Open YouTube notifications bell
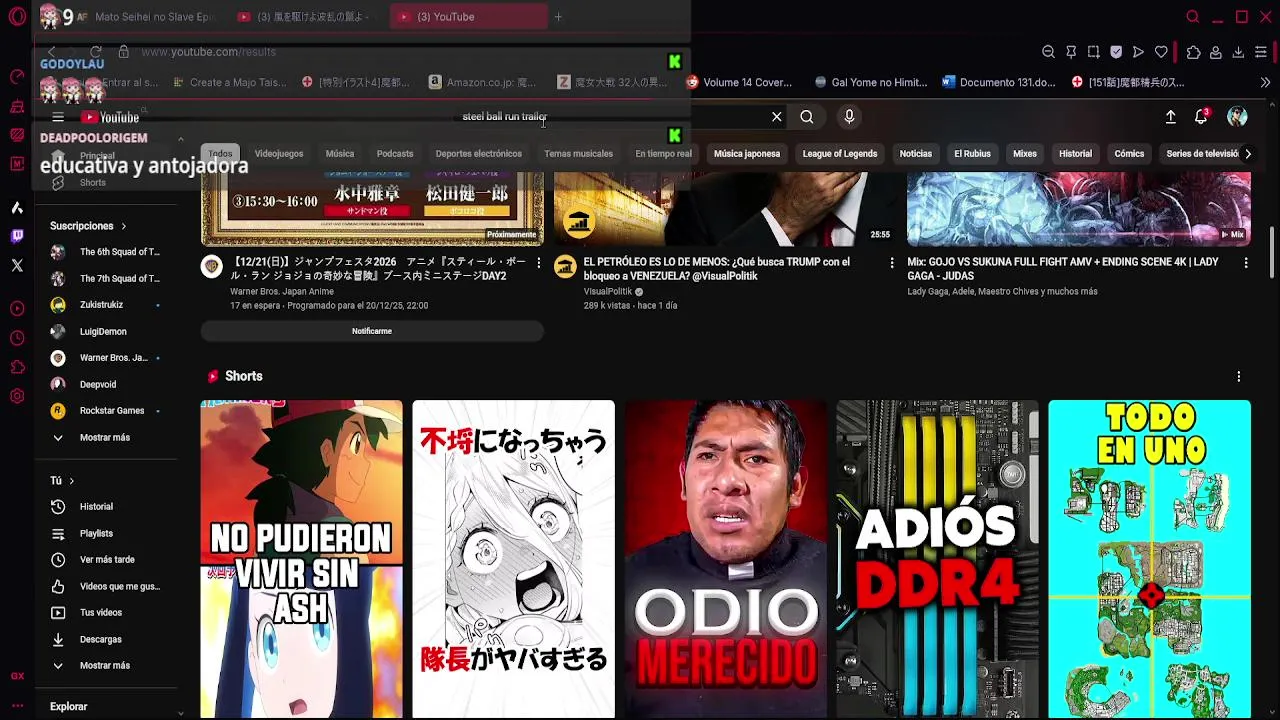The height and width of the screenshot is (720, 1280). (x=1201, y=117)
